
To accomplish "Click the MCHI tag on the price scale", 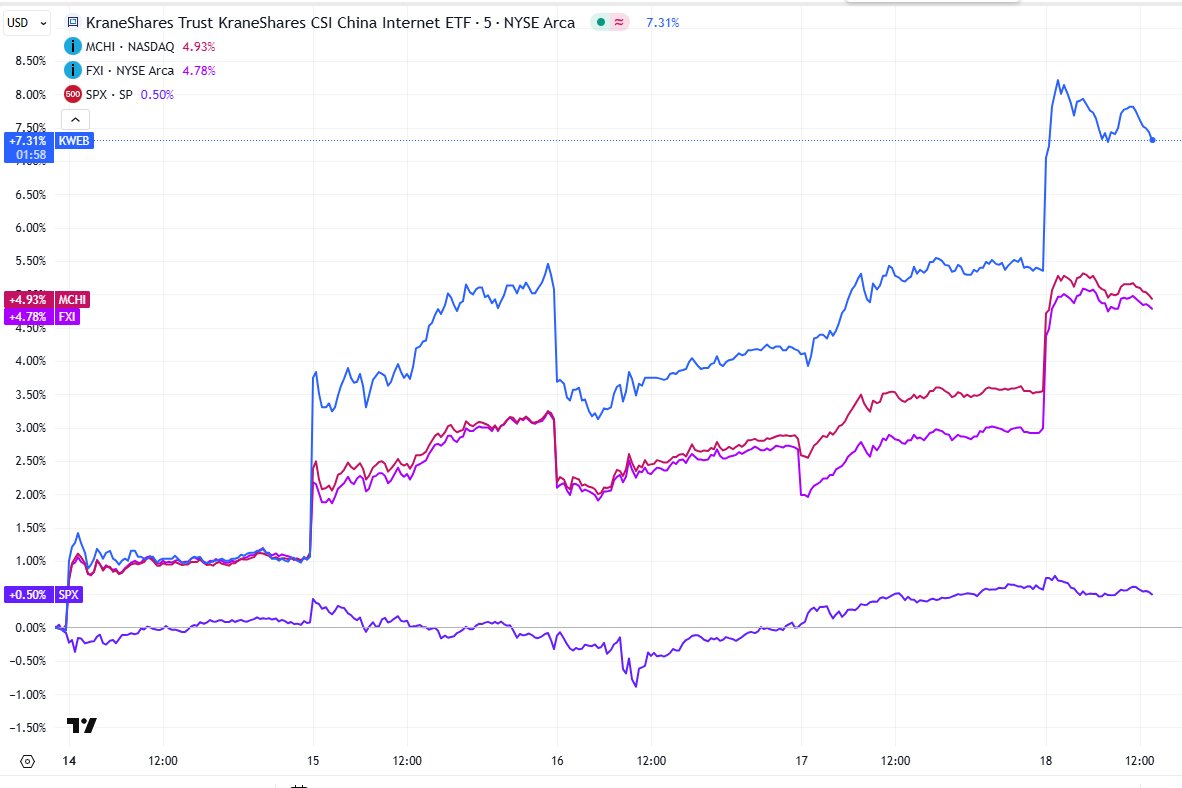I will tap(72, 299).
